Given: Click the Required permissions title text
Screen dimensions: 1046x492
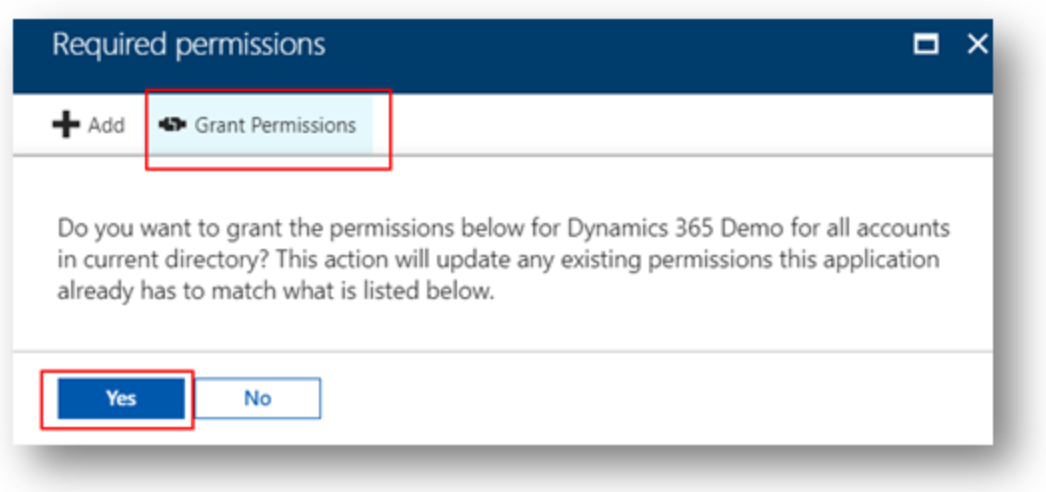Looking at the screenshot, I should (189, 45).
